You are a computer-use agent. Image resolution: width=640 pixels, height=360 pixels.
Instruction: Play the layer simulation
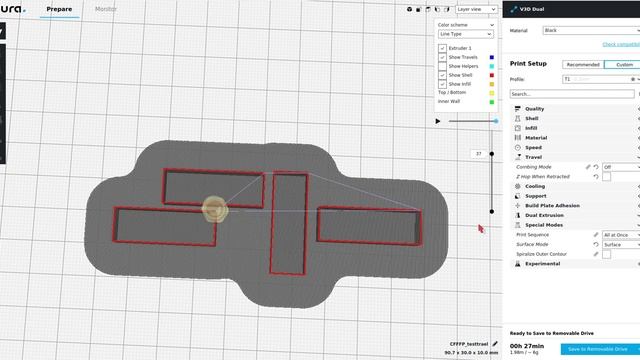click(x=438, y=121)
